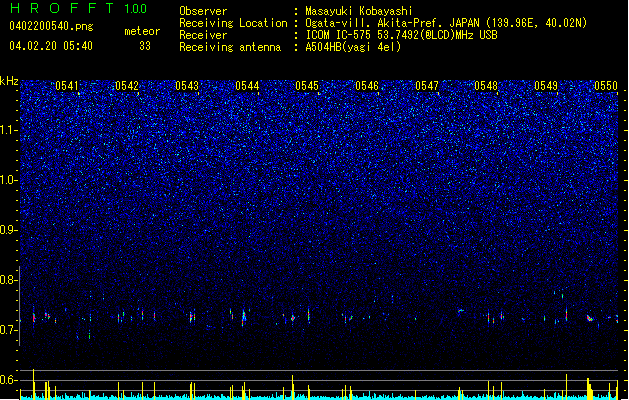Click the 0546 time label

367,86
